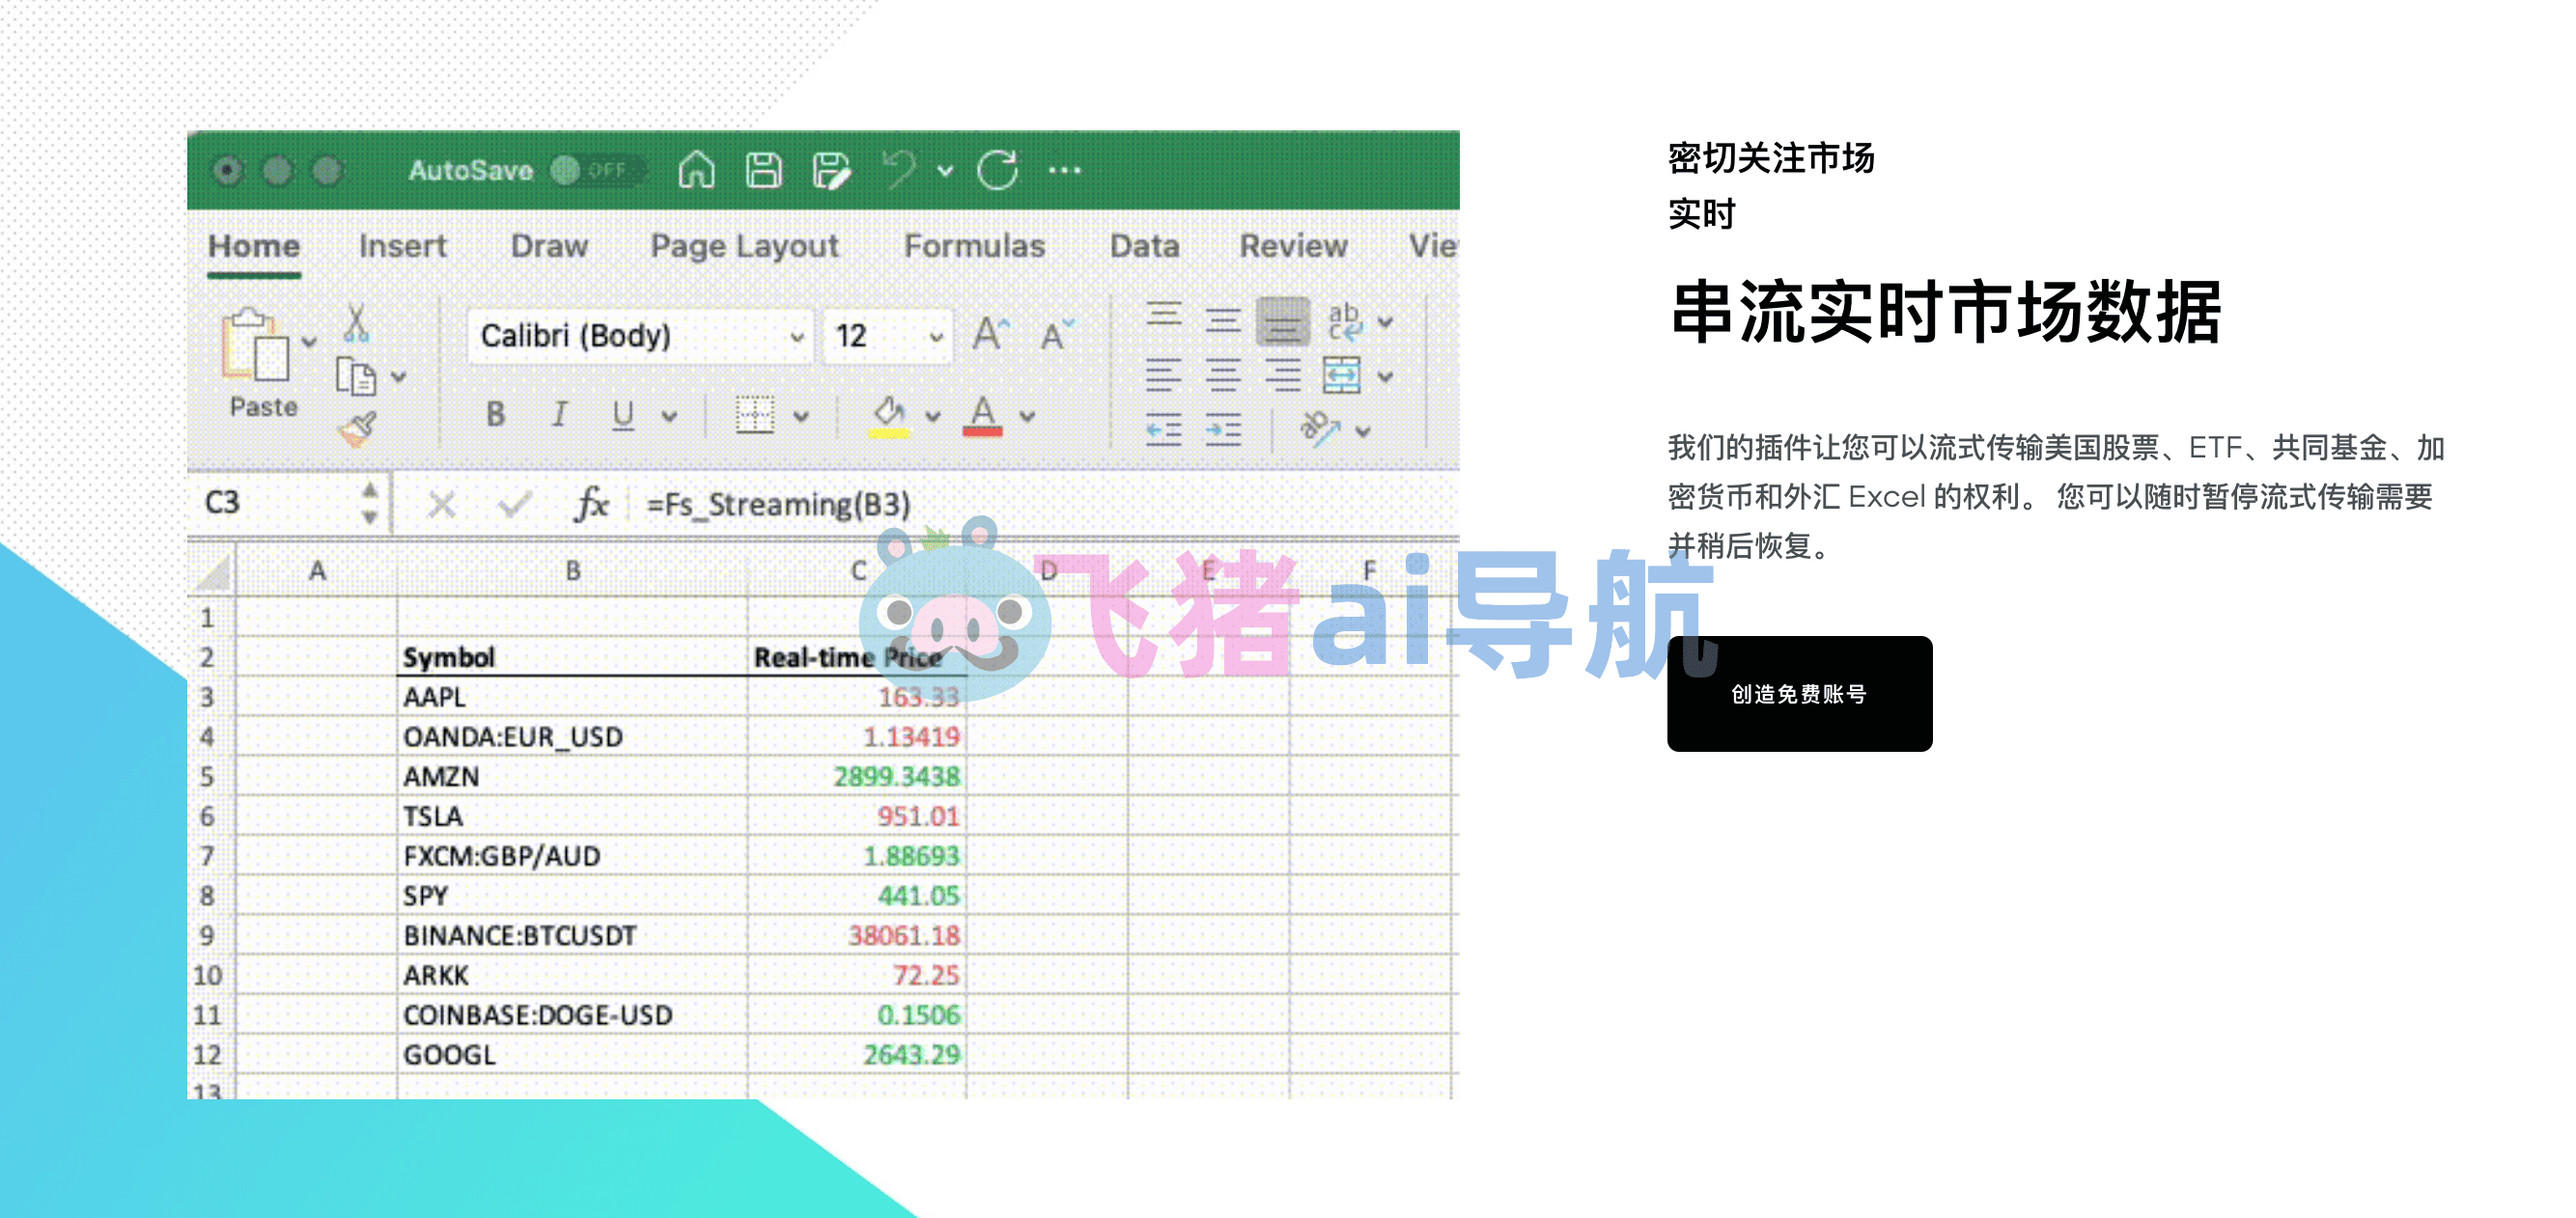Click the Cut scissors icon

click(356, 323)
